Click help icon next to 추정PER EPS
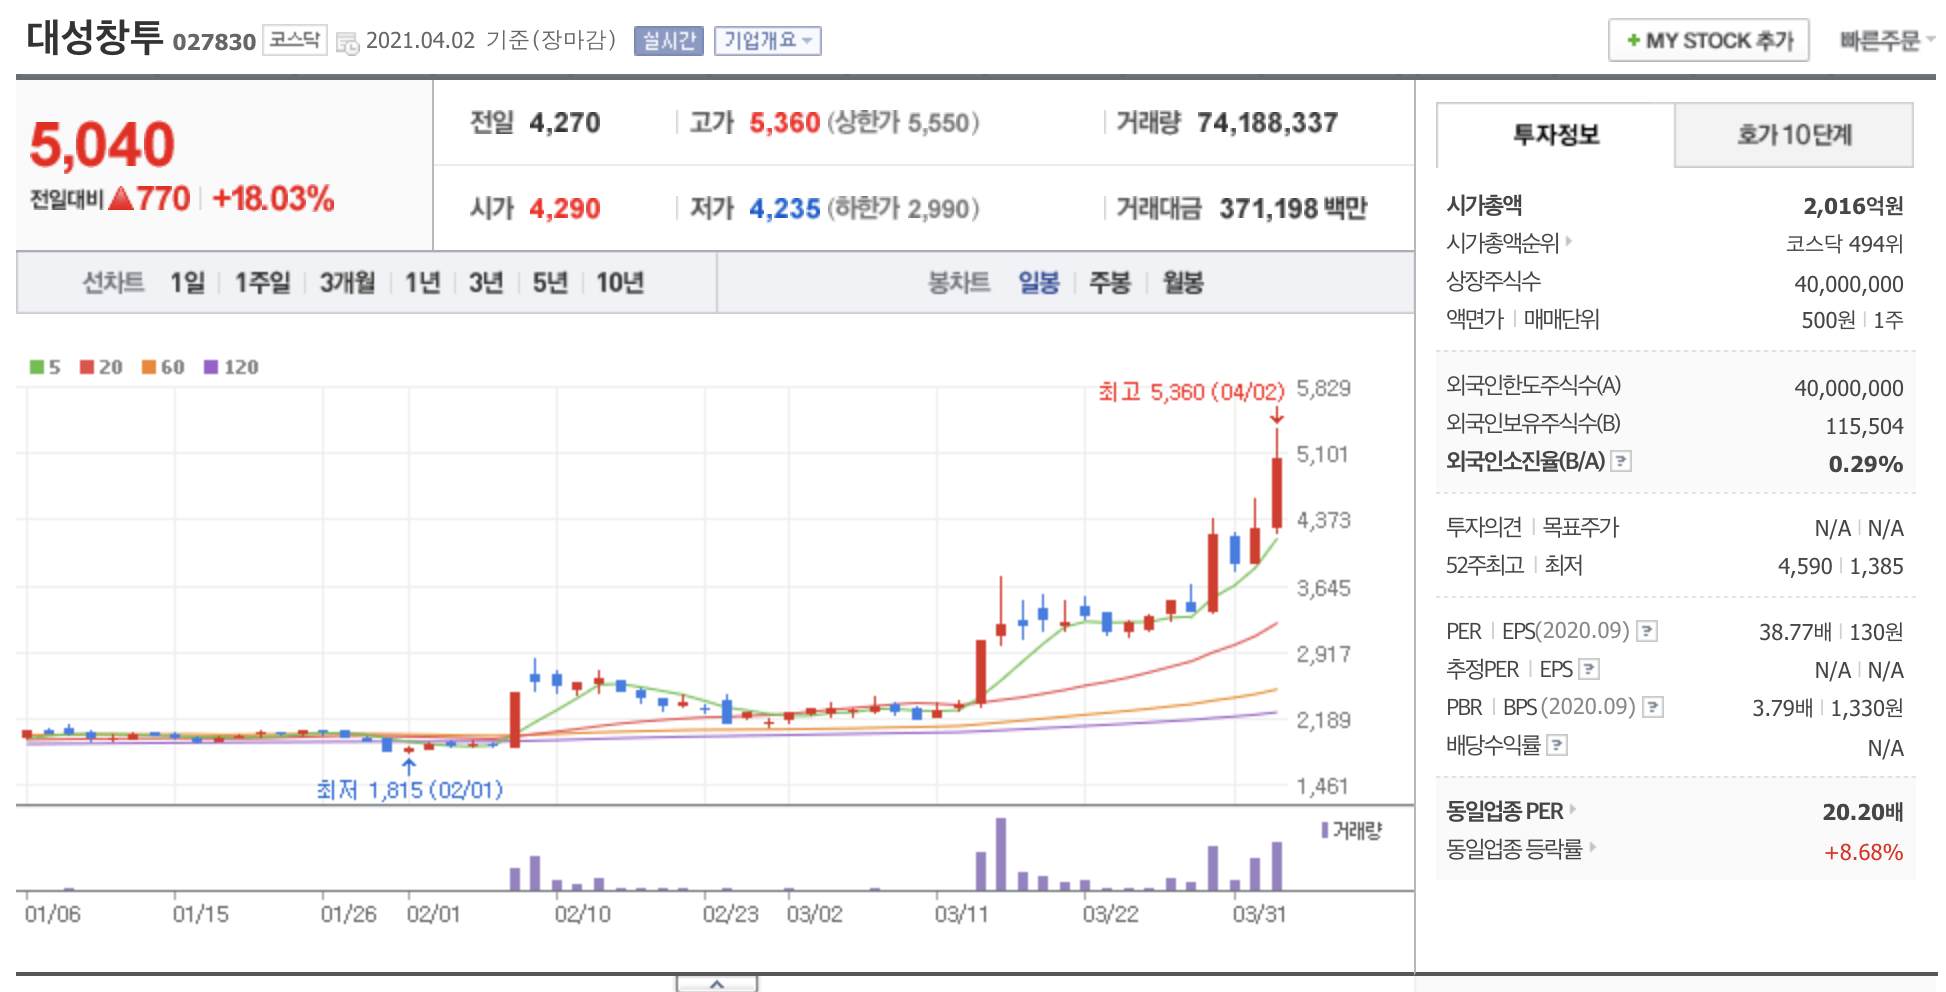Image resolution: width=1946 pixels, height=992 pixels. pos(1589,669)
